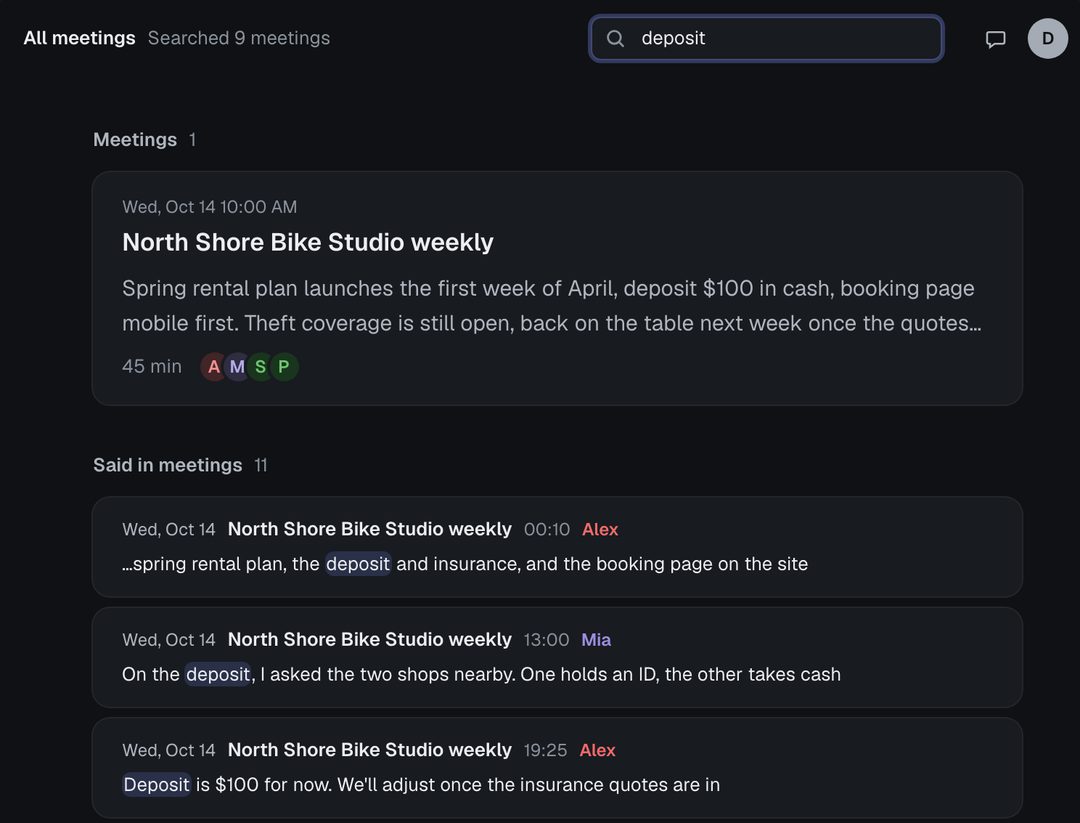Click highlighted Deposit in the 19:25 snippet
This screenshot has width=1080, height=823.
pos(156,784)
